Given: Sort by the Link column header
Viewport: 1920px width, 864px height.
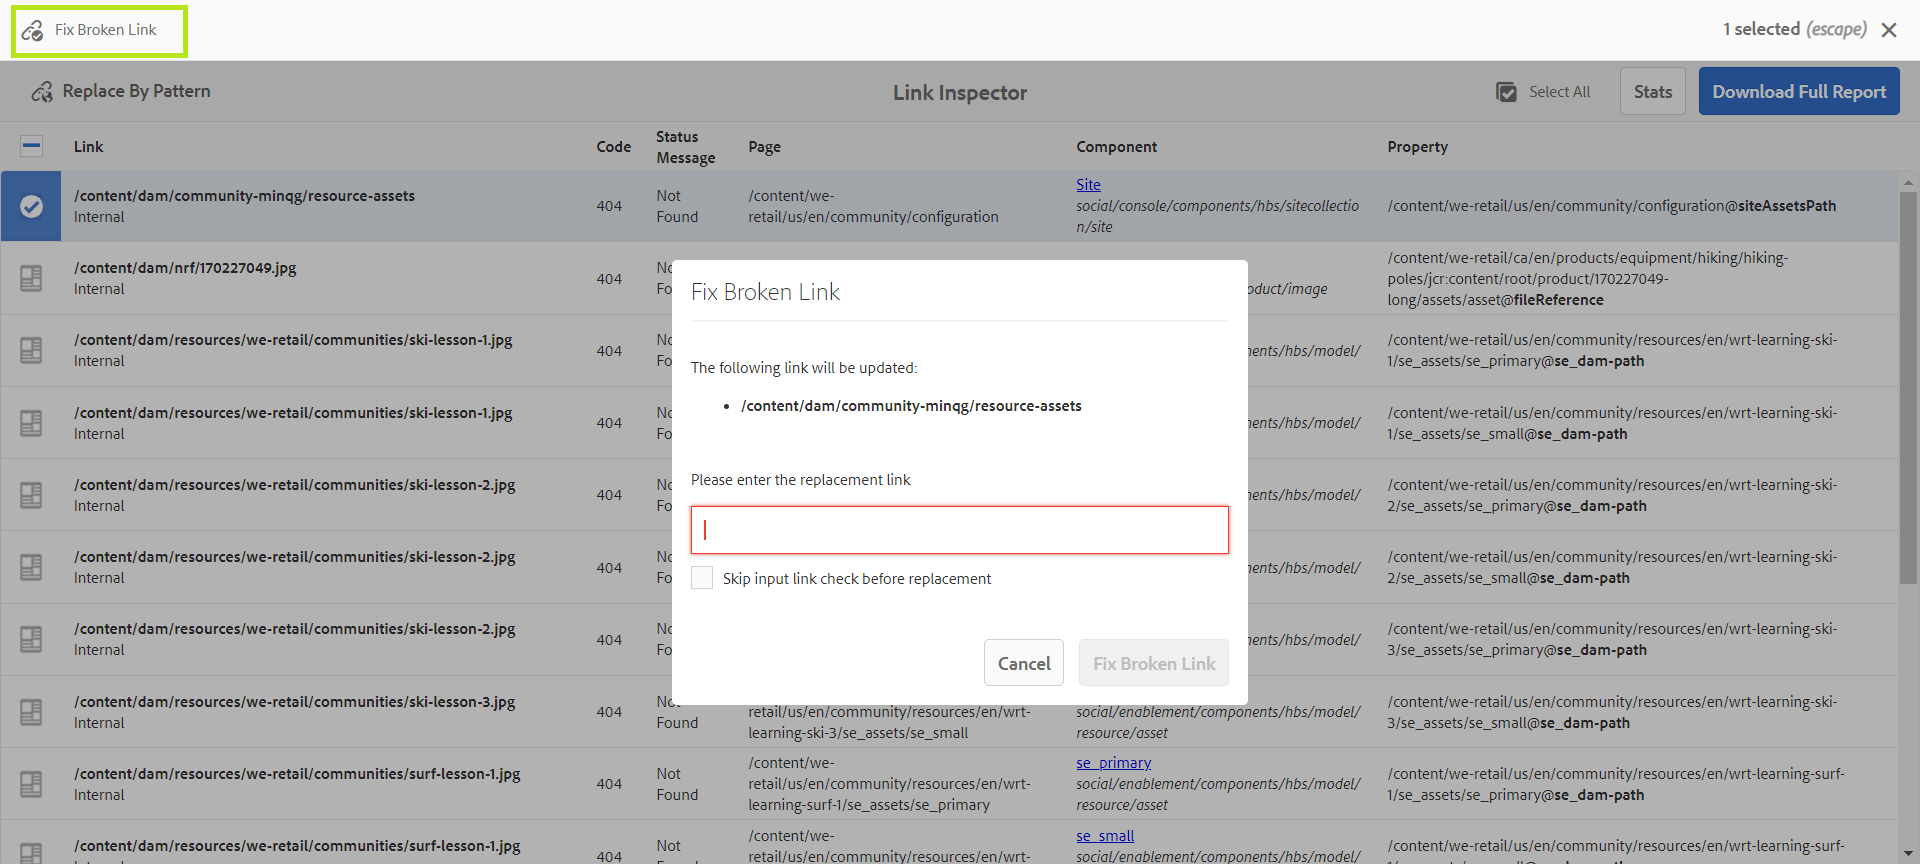Looking at the screenshot, I should coord(88,146).
